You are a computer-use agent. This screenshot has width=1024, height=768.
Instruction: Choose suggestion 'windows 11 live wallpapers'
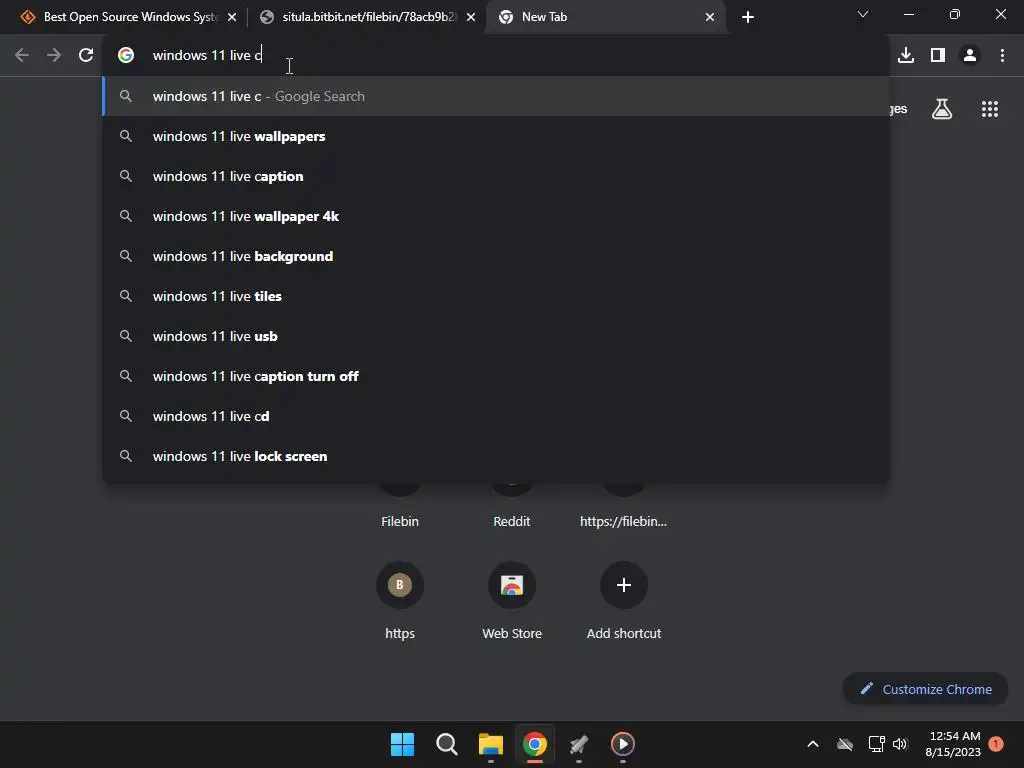click(496, 136)
